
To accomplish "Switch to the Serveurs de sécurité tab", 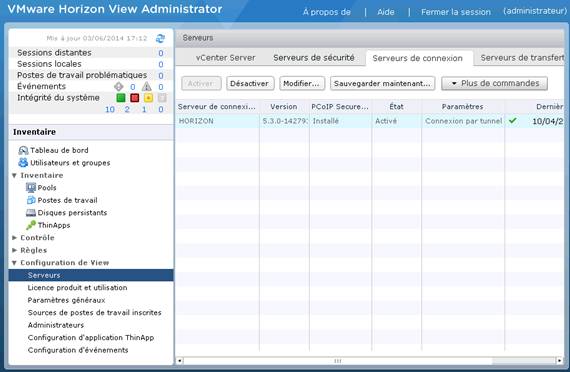I will [314, 58].
